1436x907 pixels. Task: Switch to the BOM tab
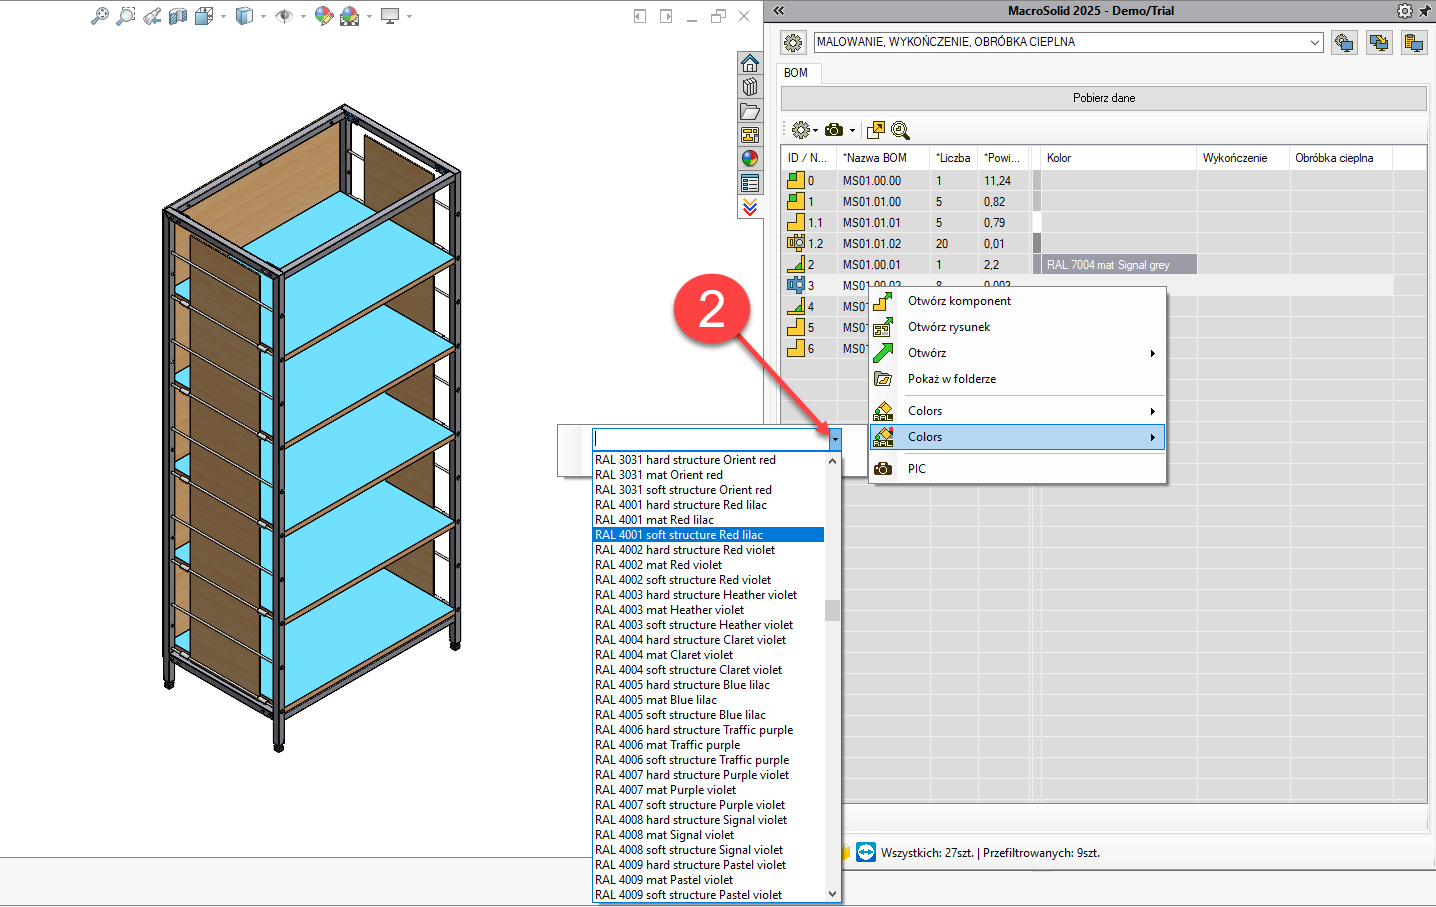[796, 73]
